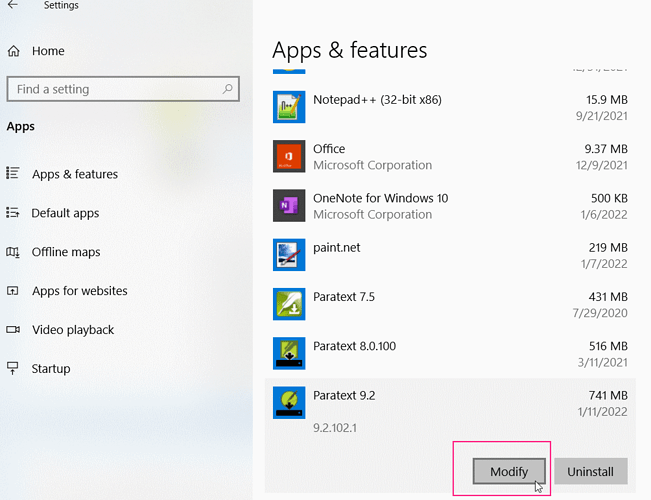
Task: Click the Apps & features page heading
Action: (x=350, y=50)
